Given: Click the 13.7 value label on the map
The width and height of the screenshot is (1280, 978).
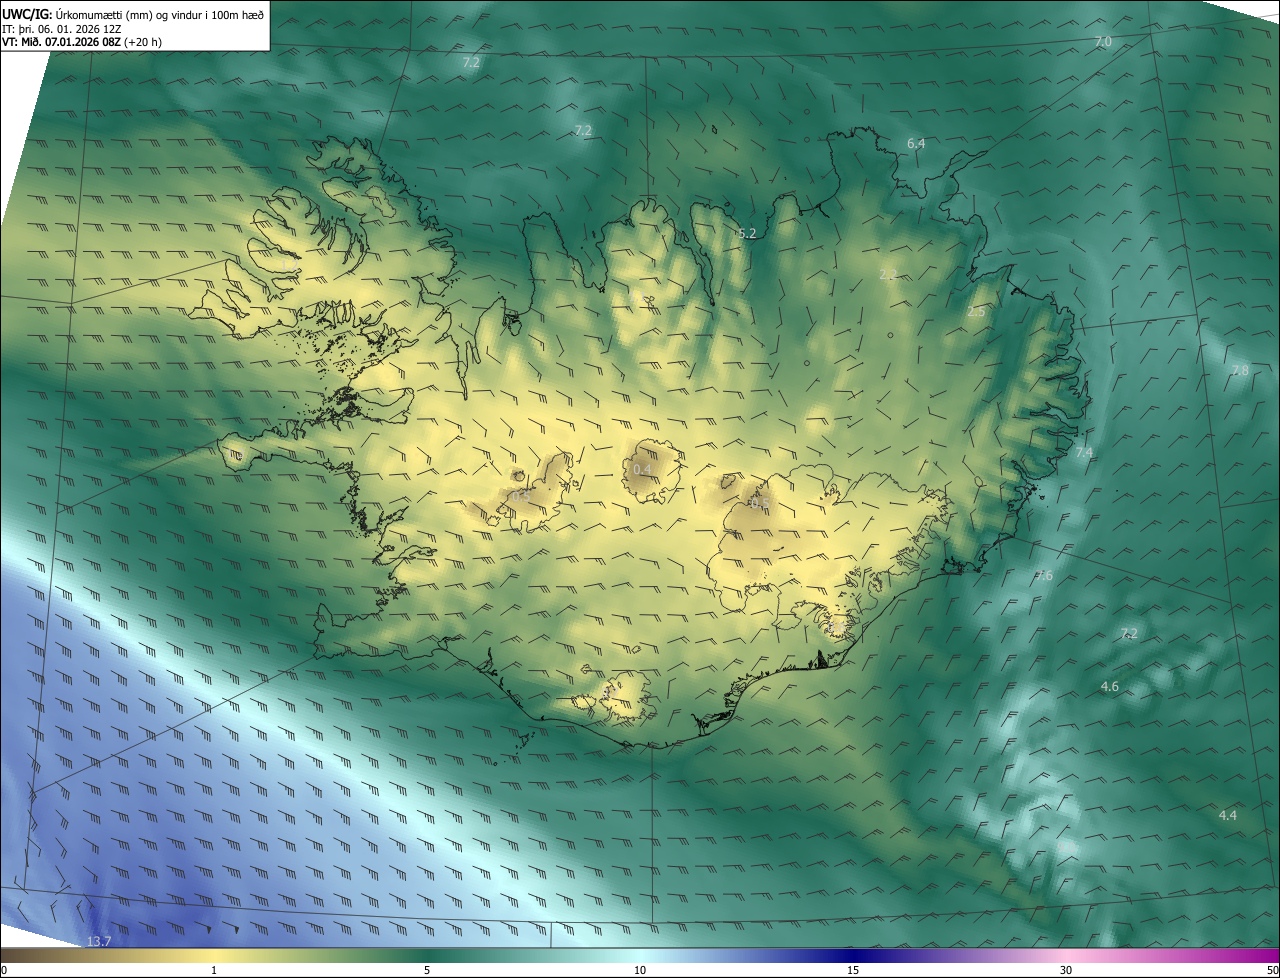Looking at the screenshot, I should click(99, 942).
